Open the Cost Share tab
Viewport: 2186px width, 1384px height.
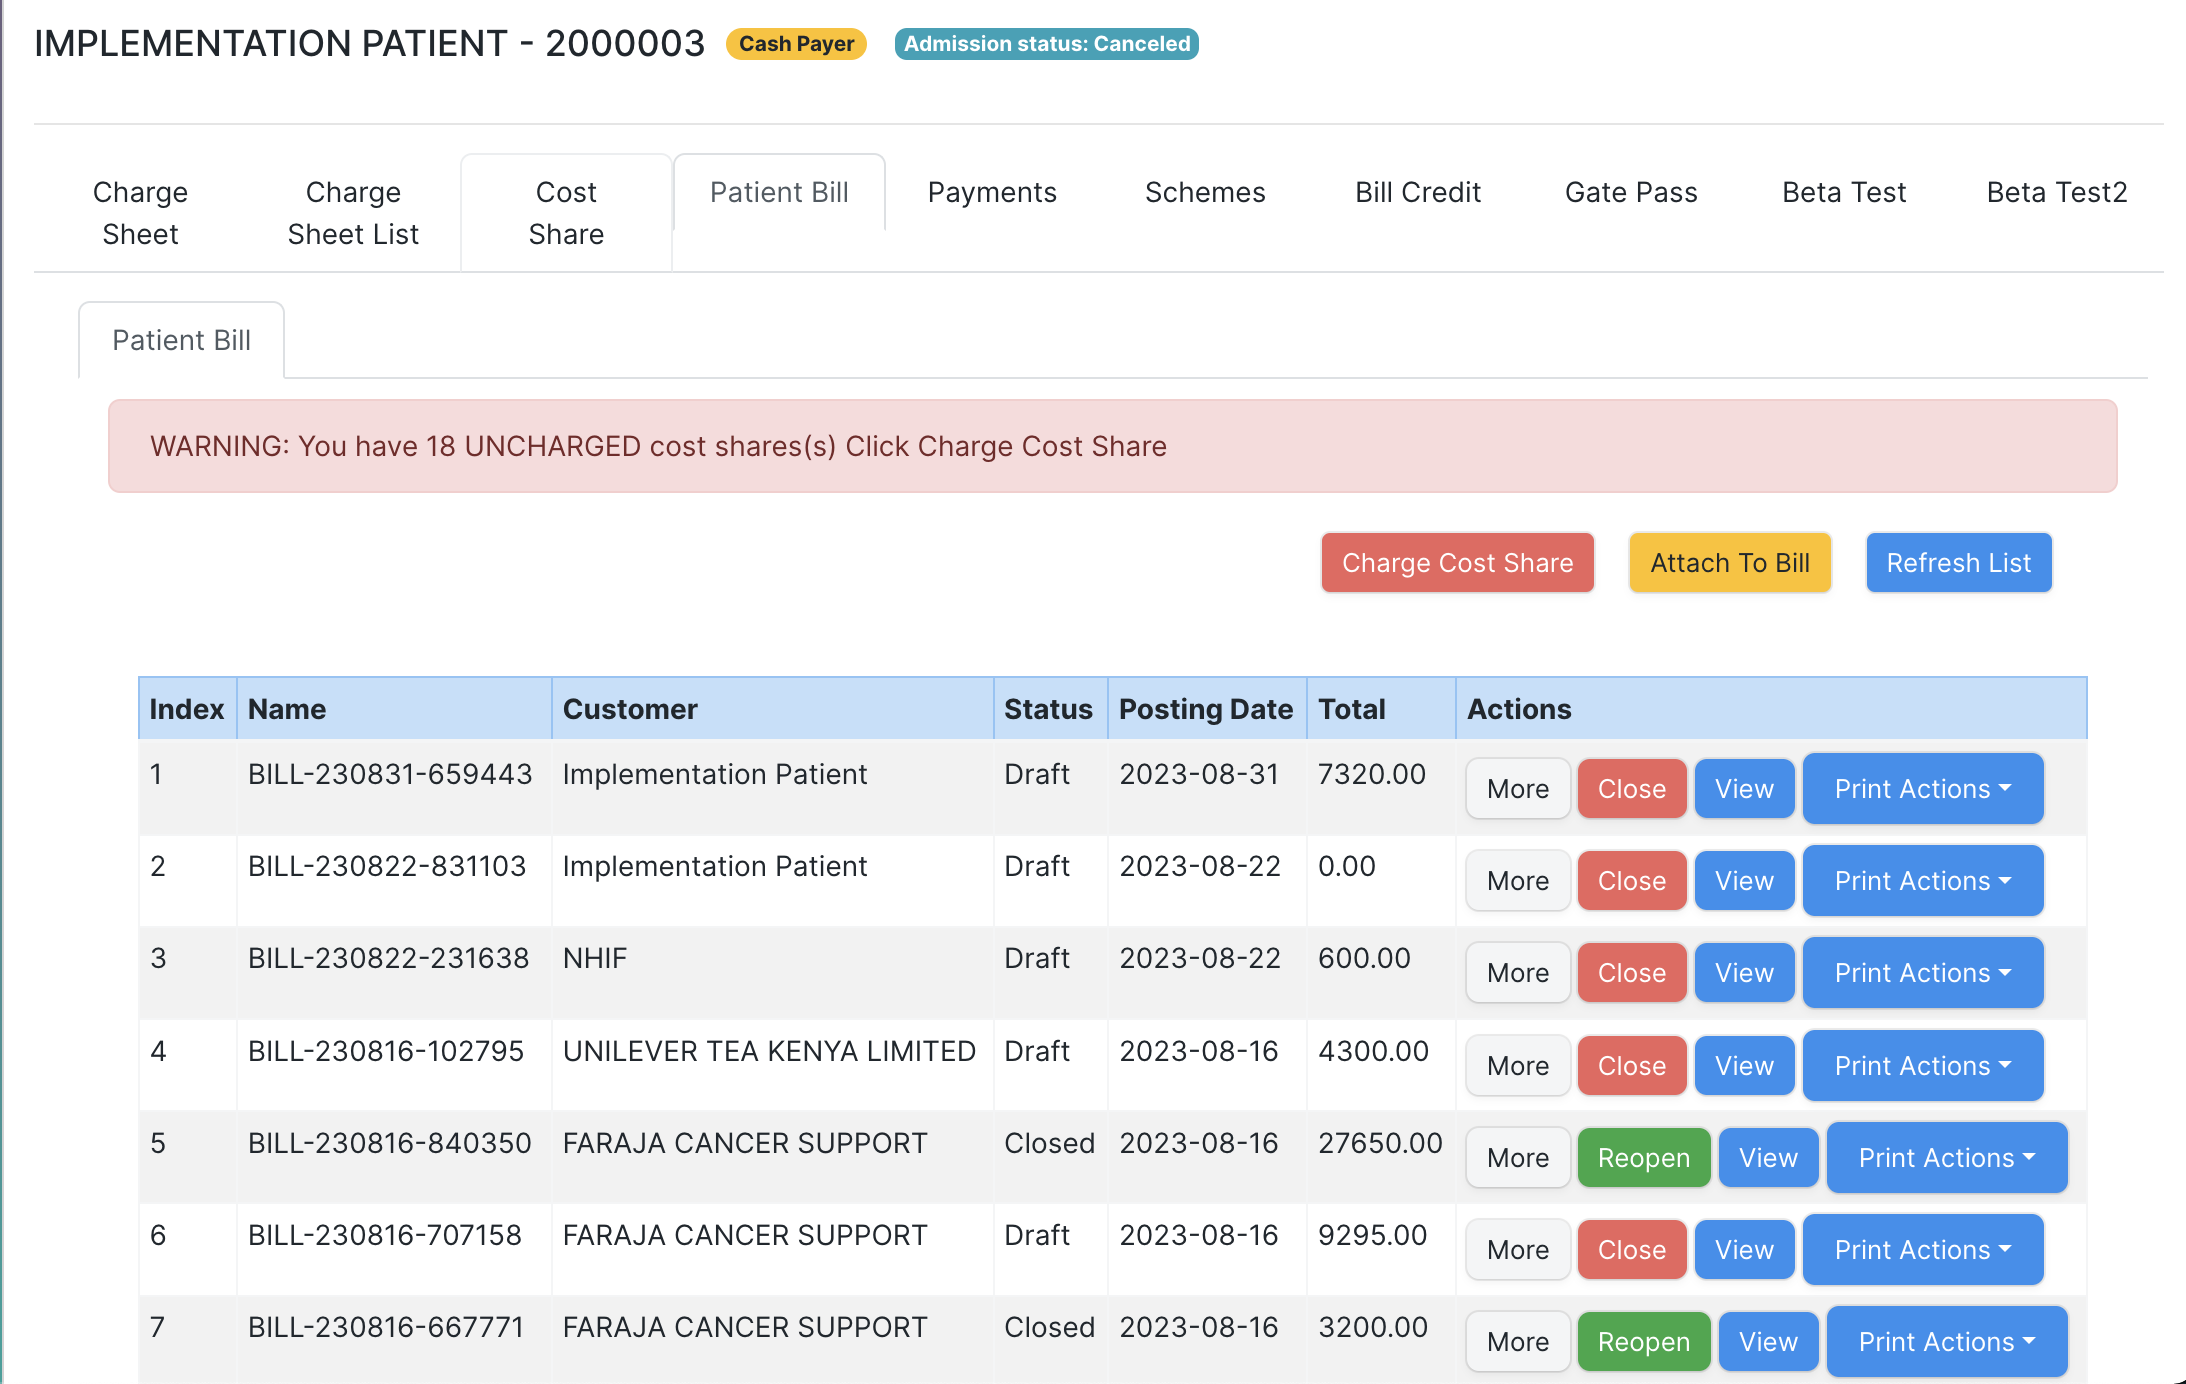tap(566, 213)
